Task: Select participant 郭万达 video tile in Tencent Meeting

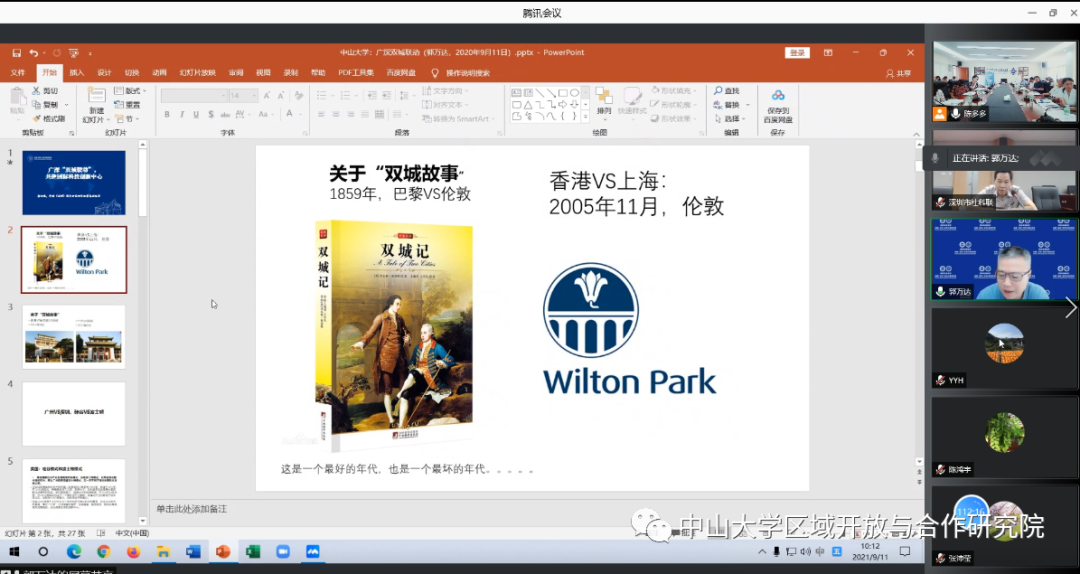Action: [1004, 259]
